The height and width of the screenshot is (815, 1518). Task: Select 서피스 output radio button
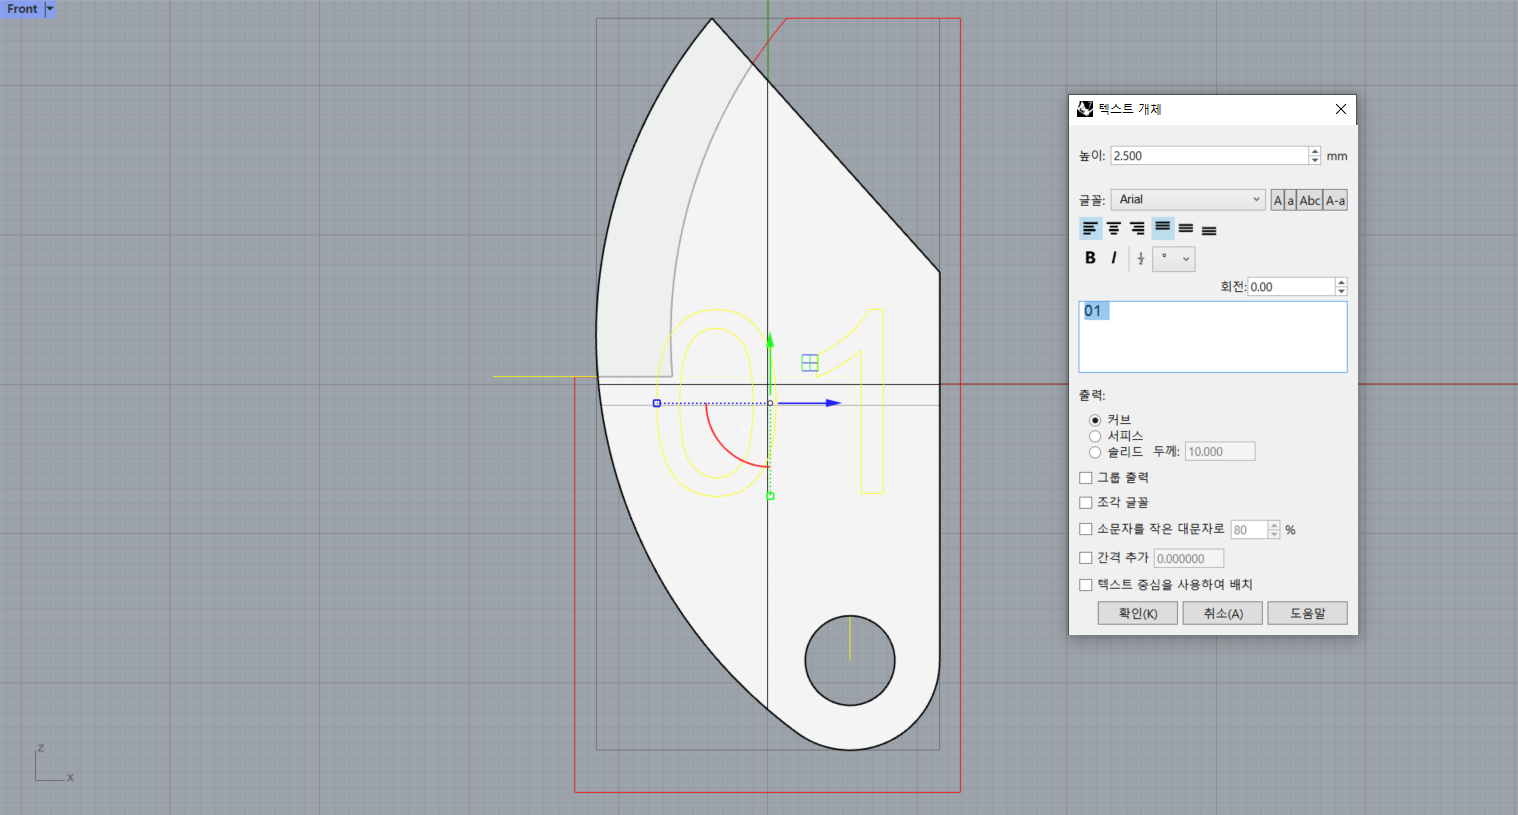tap(1095, 436)
